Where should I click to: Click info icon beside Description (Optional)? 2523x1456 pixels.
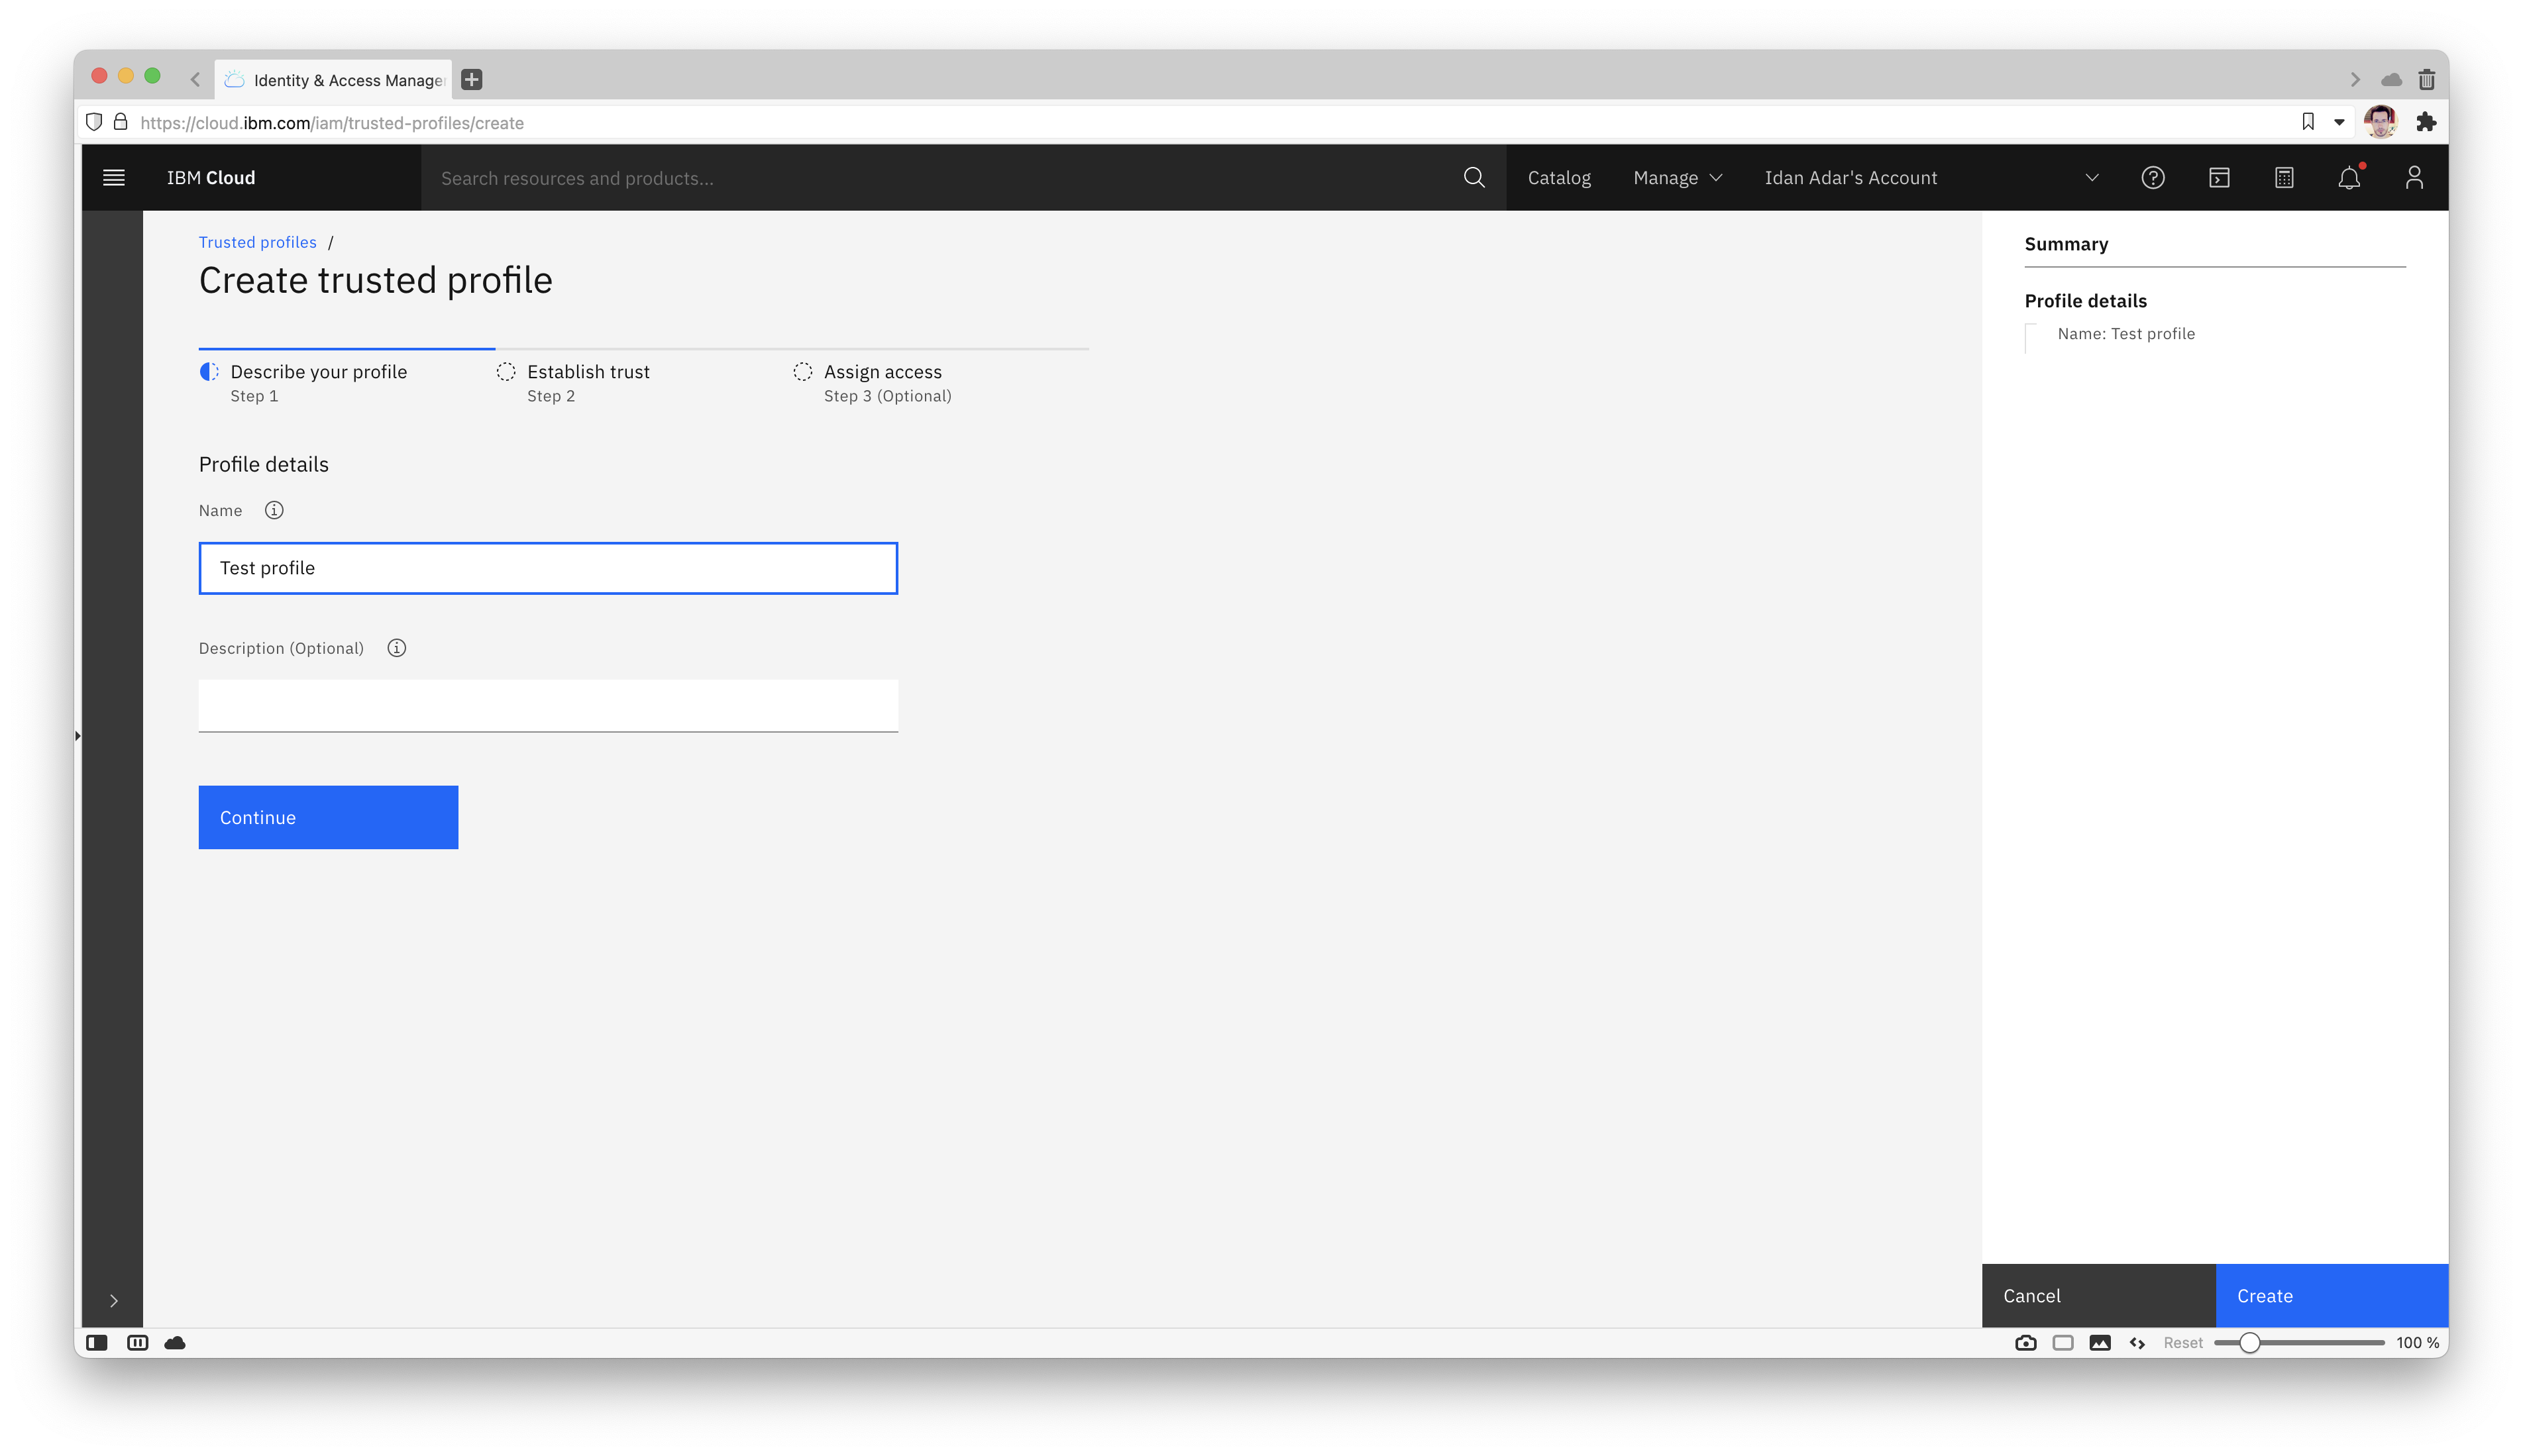(x=397, y=648)
